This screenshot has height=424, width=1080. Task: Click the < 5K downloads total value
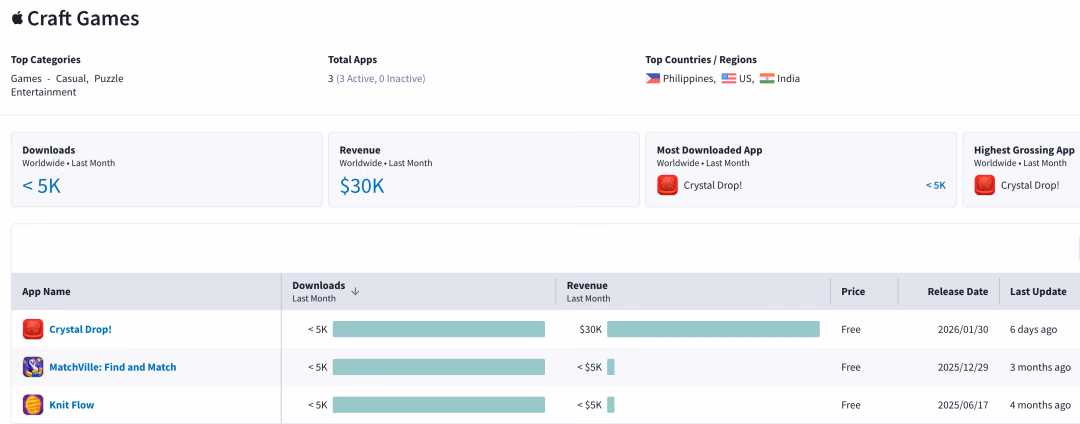[x=41, y=186]
